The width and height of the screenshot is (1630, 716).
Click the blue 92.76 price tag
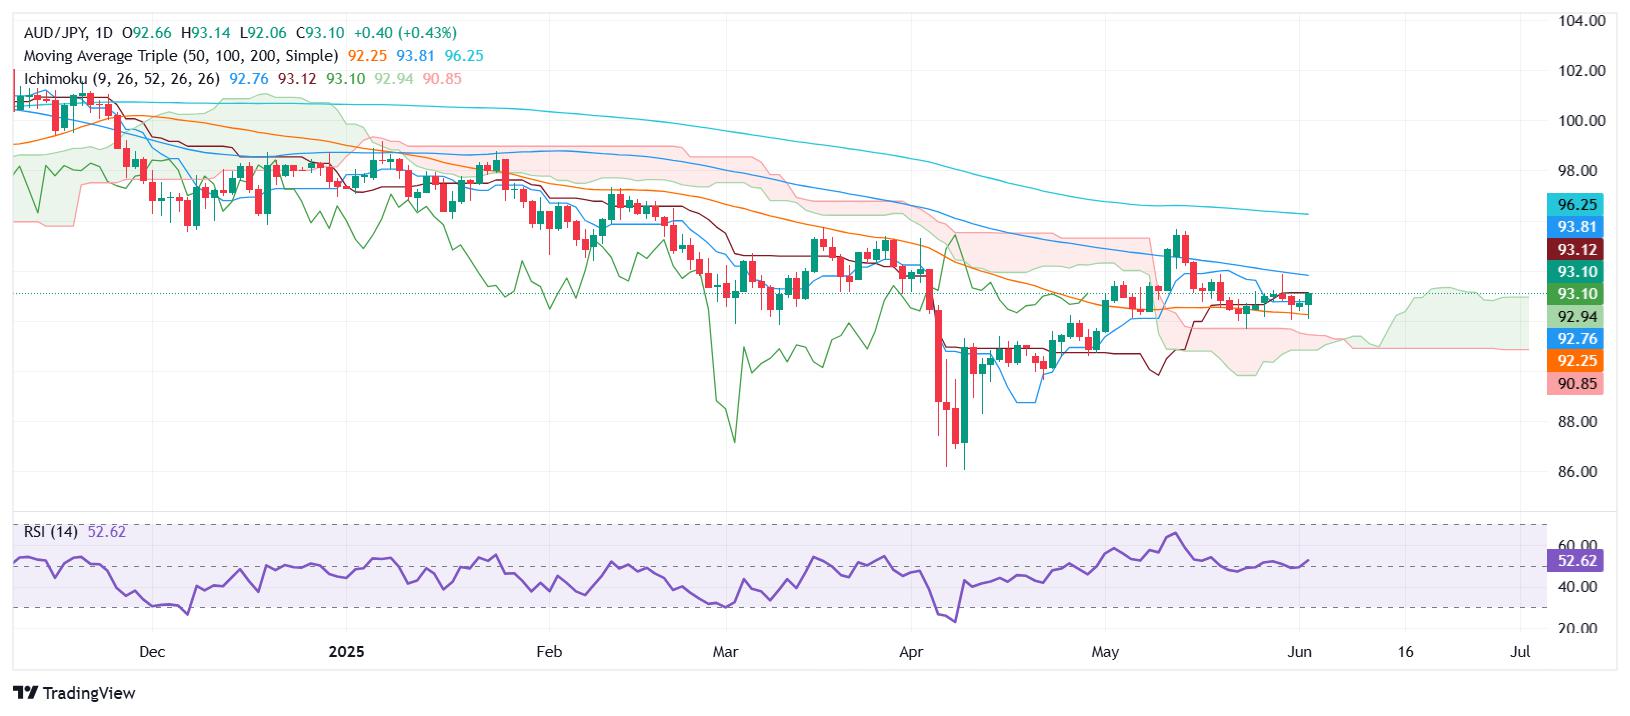(x=1575, y=338)
